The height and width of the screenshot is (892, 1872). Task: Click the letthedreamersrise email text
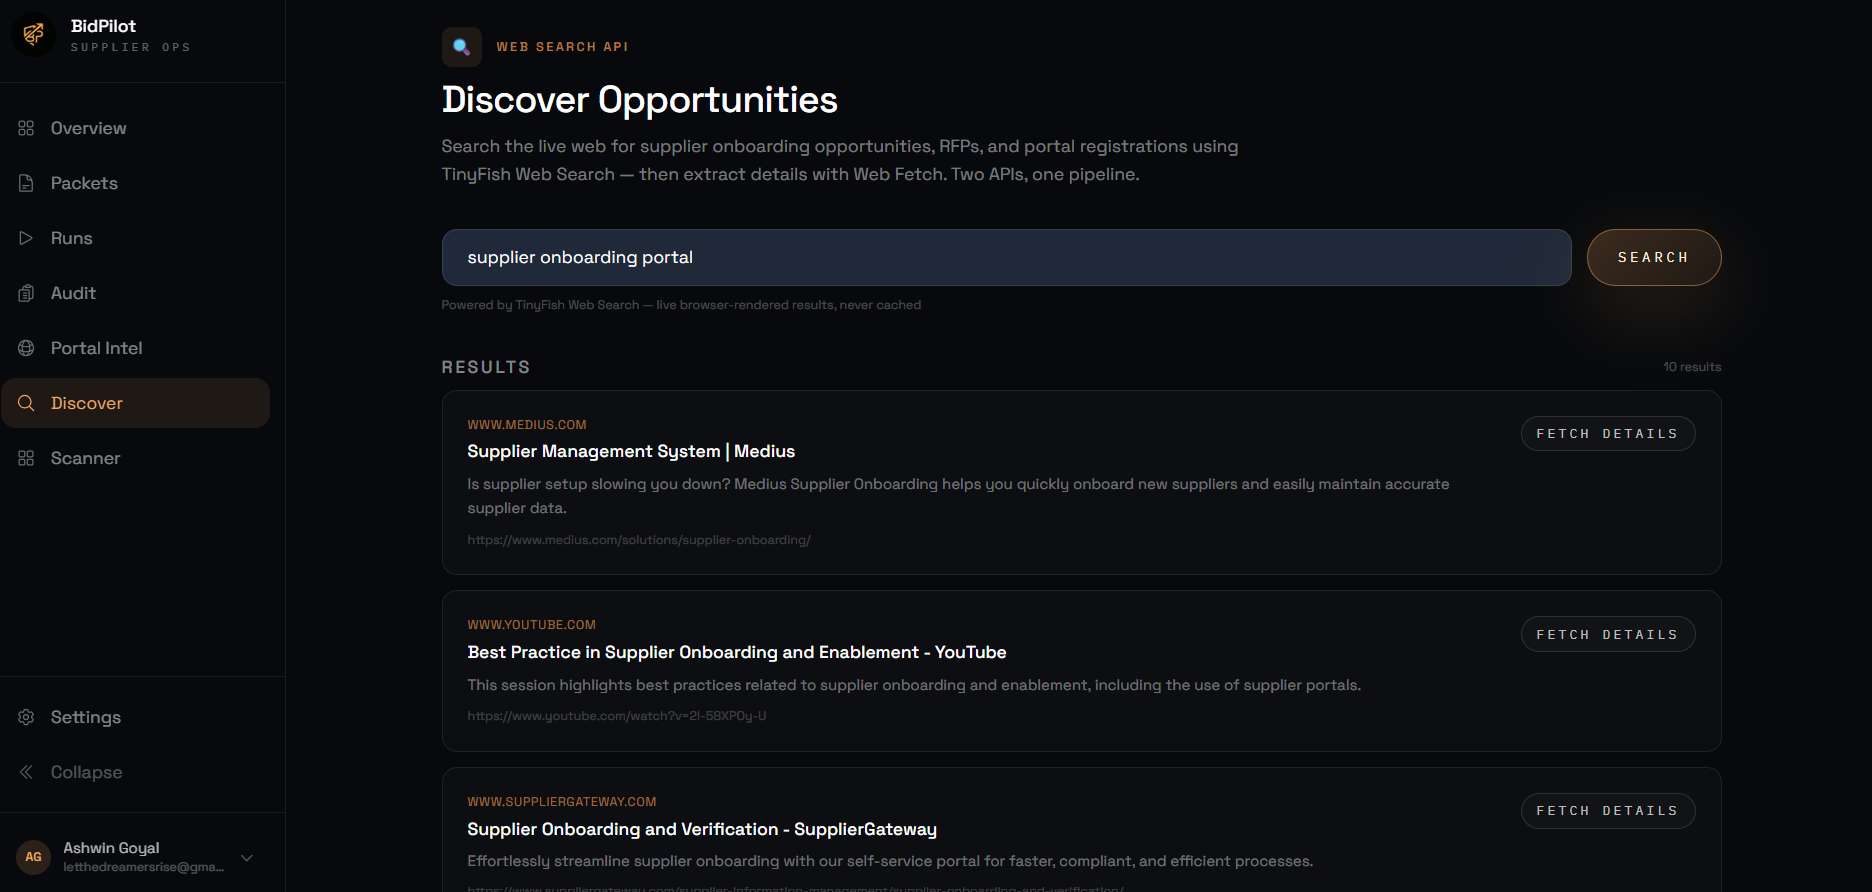(x=143, y=867)
